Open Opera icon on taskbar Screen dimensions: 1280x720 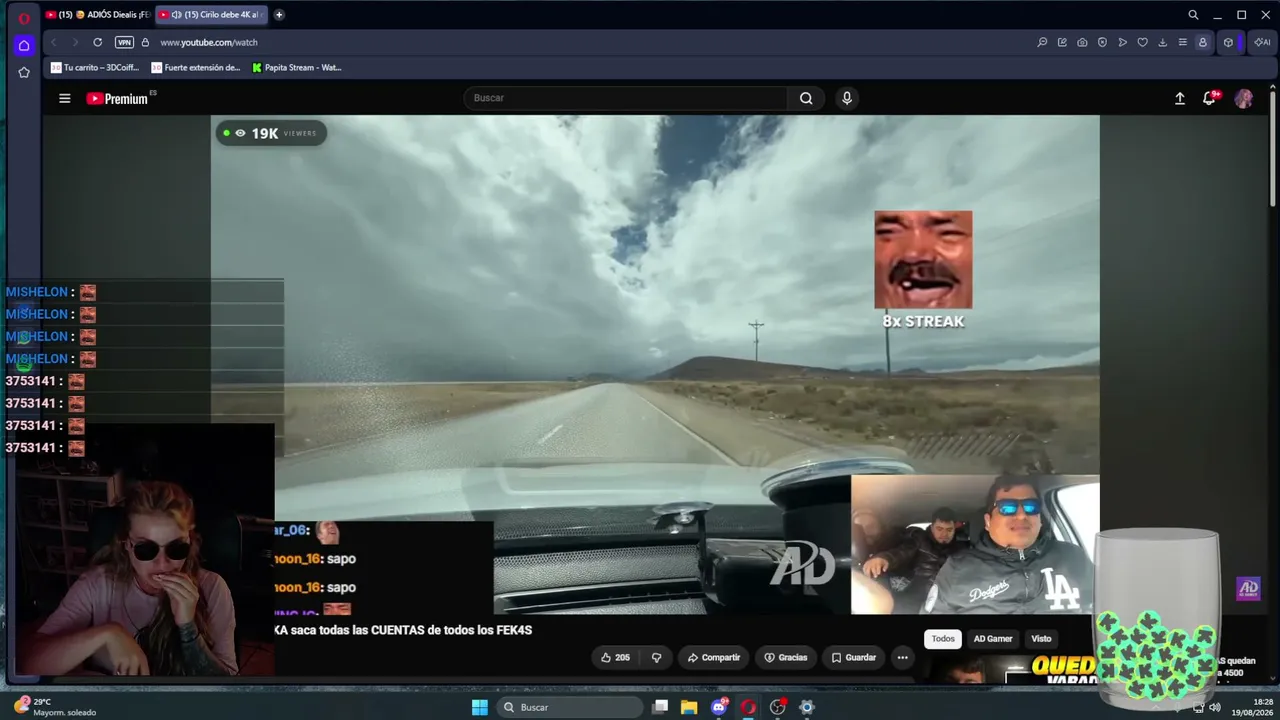pos(748,707)
